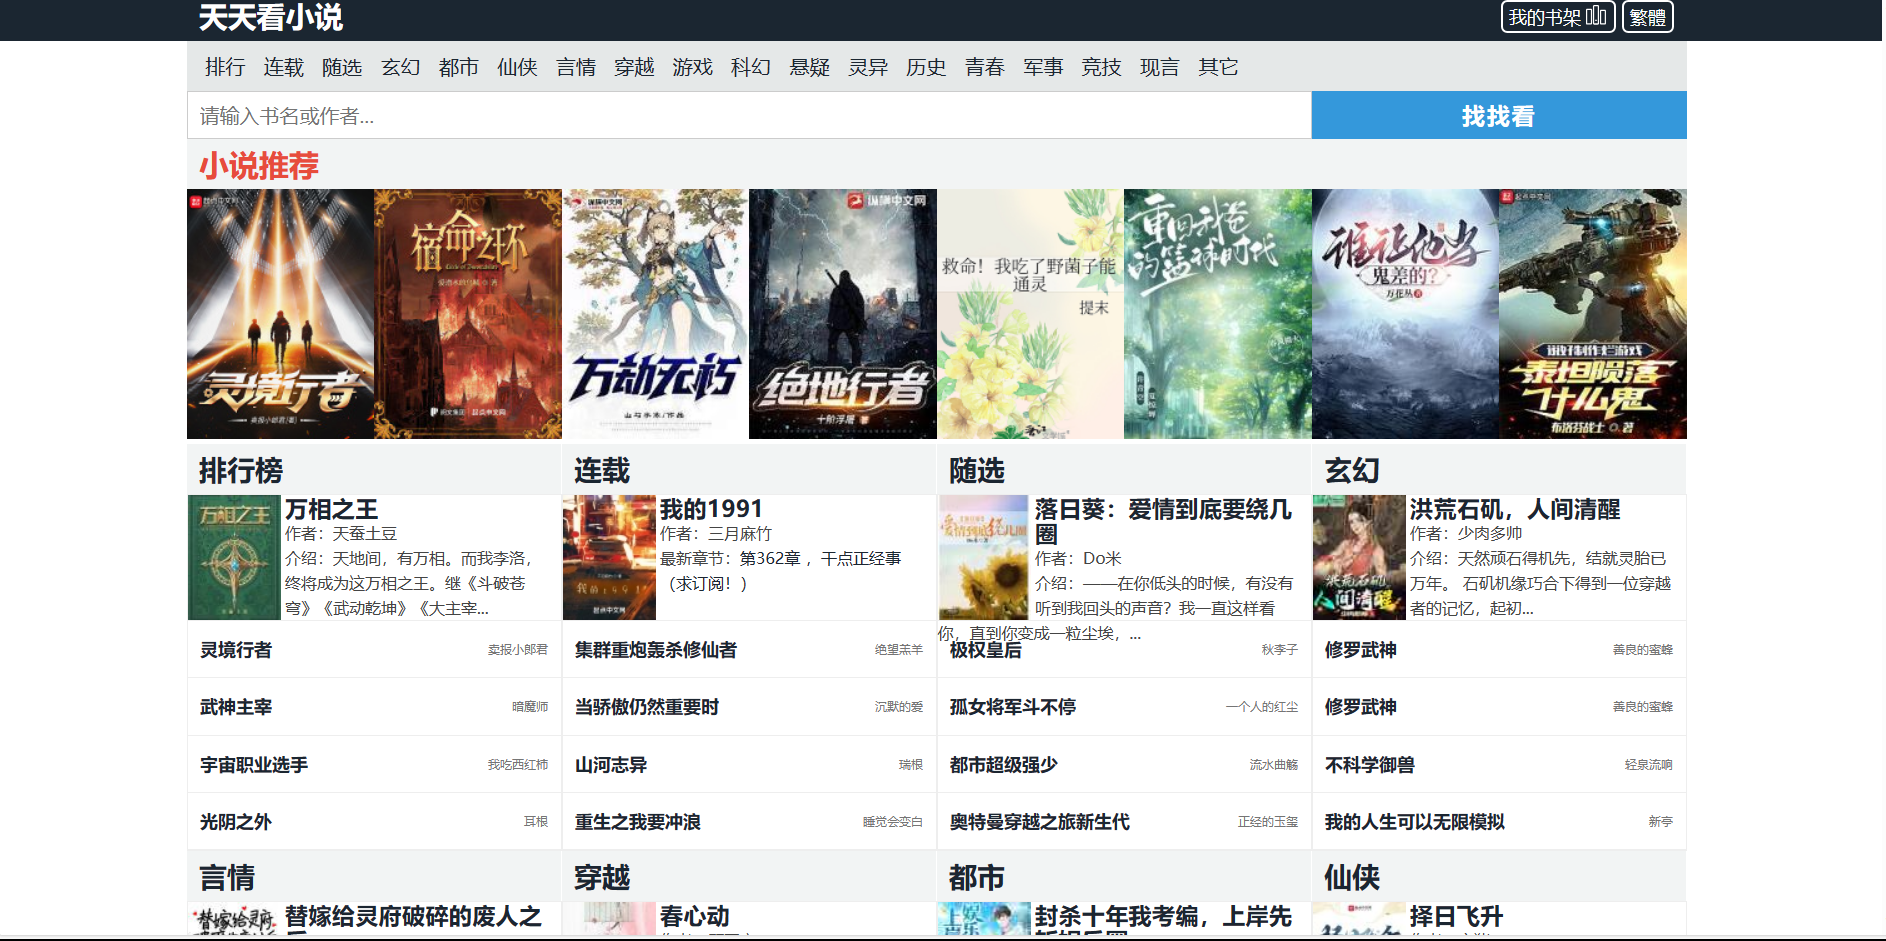Open 山河志异 in 连载 list
Viewport: 1886px width, 941px height.
coord(611,765)
